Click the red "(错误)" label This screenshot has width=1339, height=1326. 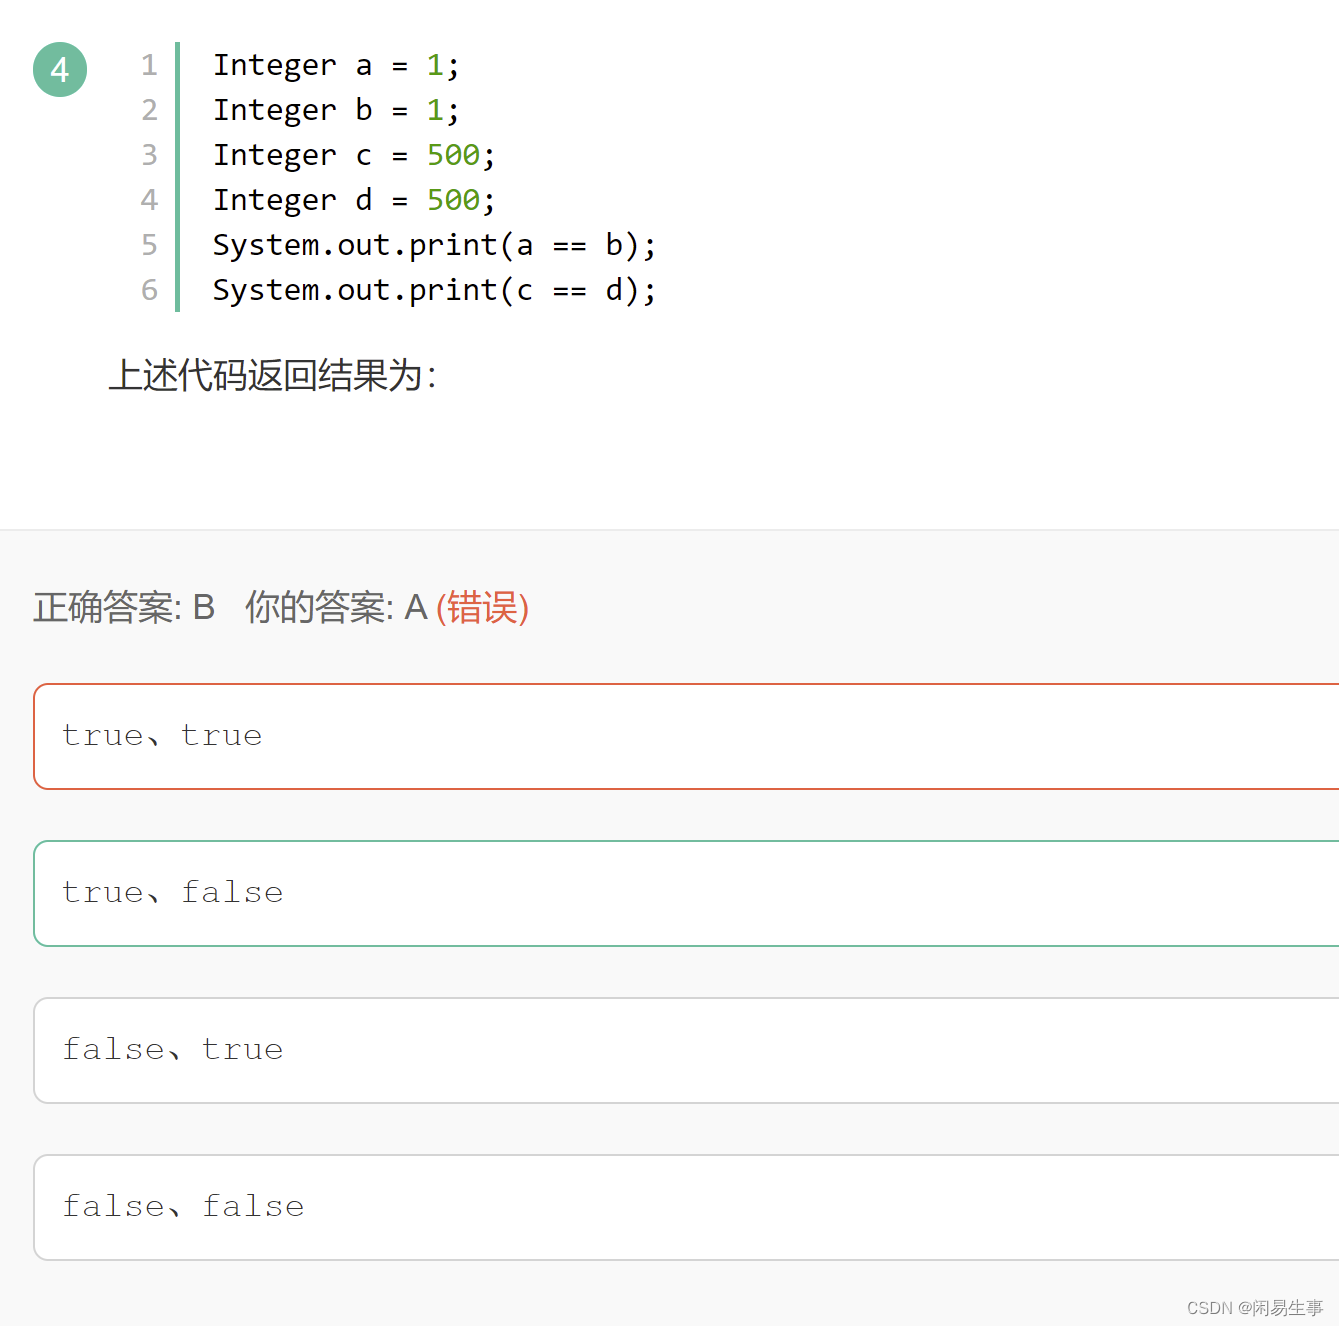click(482, 607)
